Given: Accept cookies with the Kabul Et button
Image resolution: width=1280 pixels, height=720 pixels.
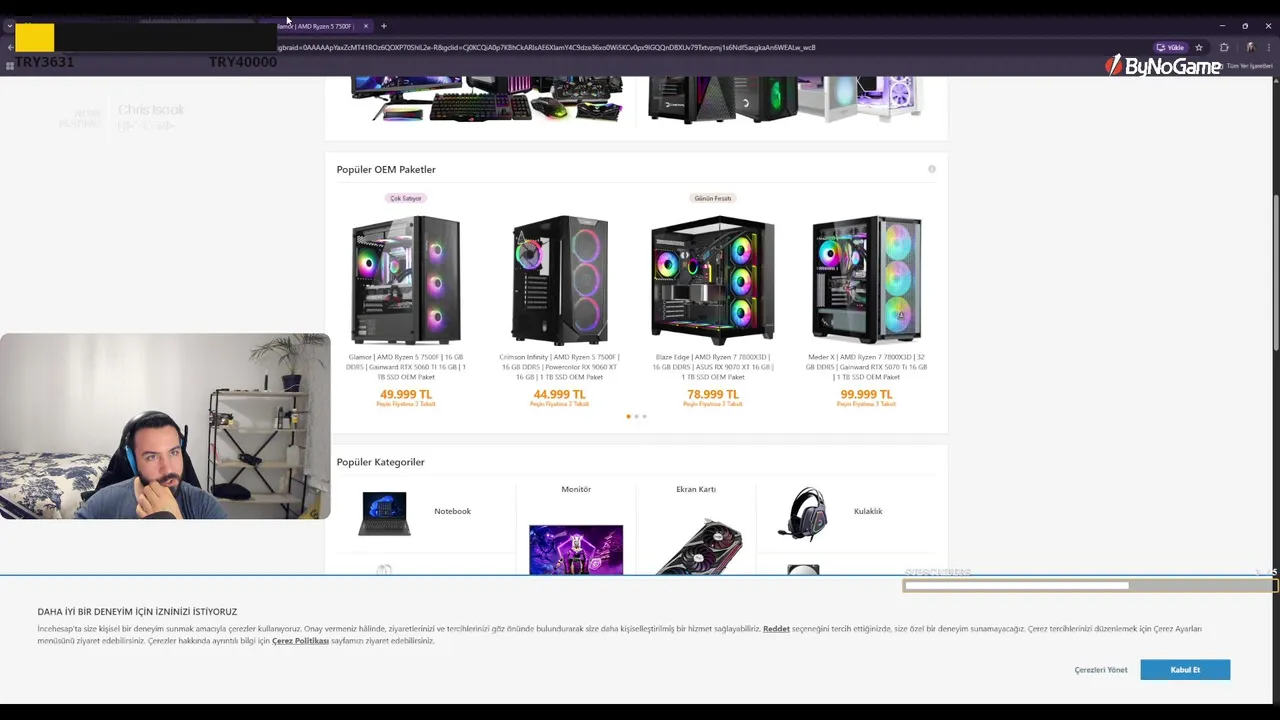Looking at the screenshot, I should click(1185, 669).
